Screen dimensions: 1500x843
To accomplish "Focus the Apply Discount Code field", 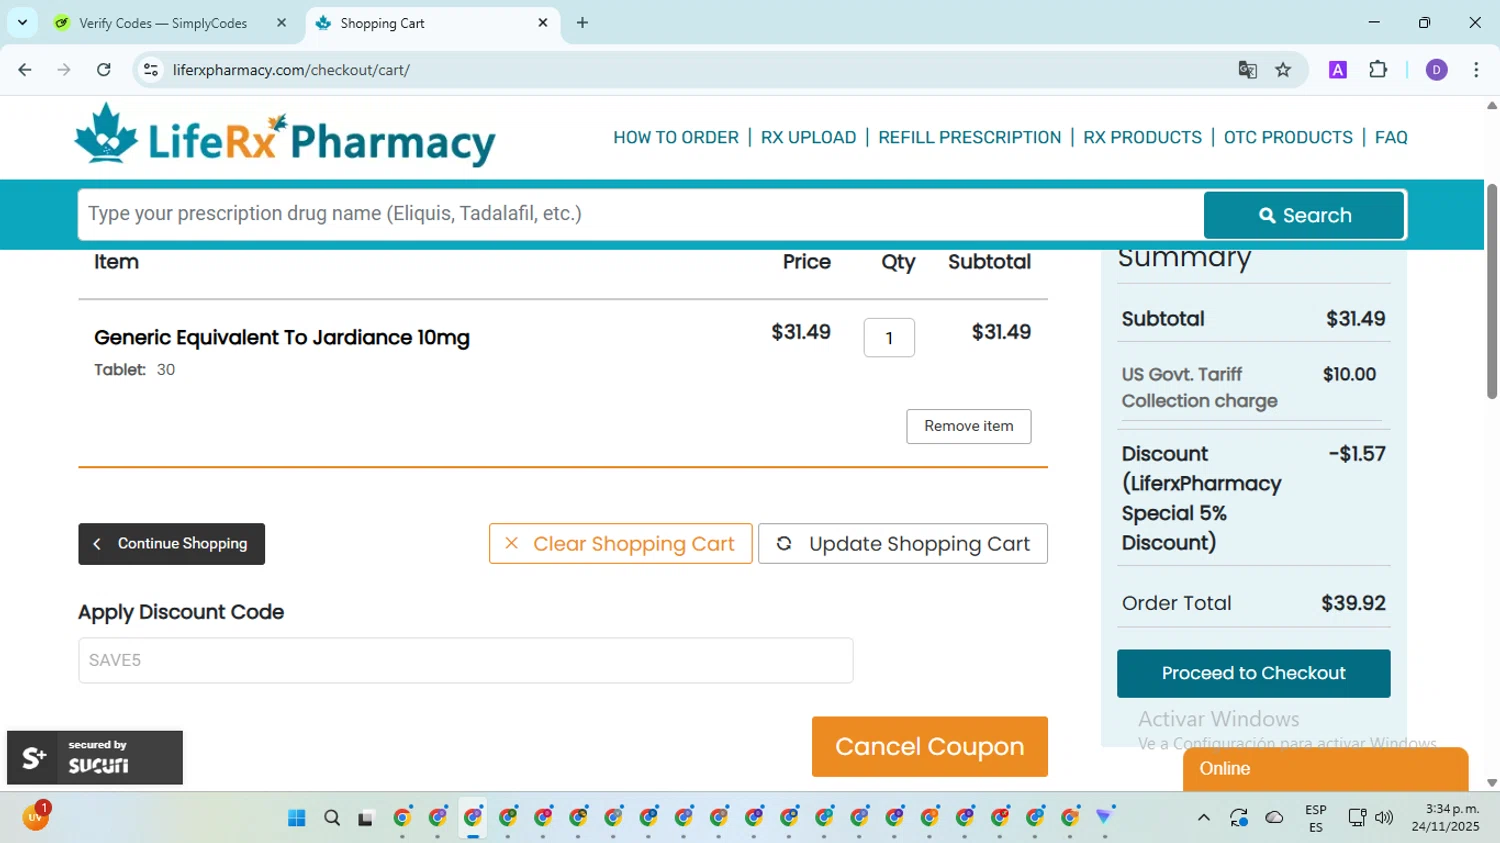I will 466,660.
